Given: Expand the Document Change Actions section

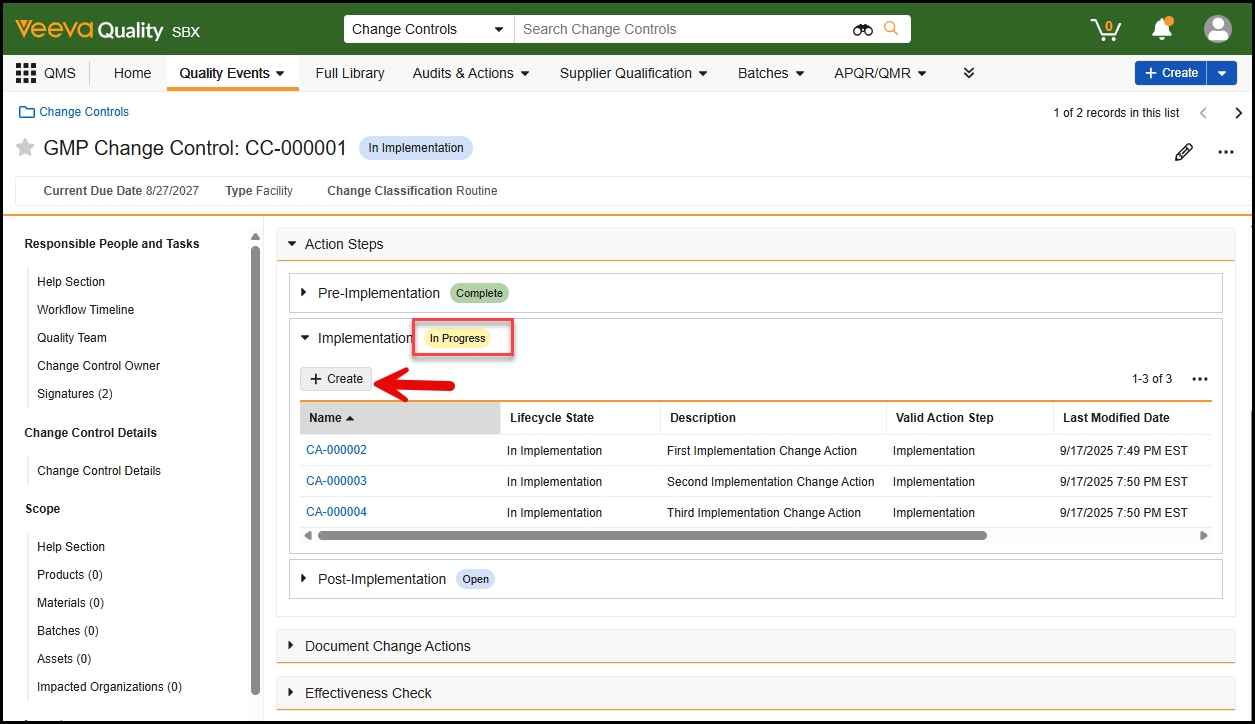Looking at the screenshot, I should coord(292,646).
